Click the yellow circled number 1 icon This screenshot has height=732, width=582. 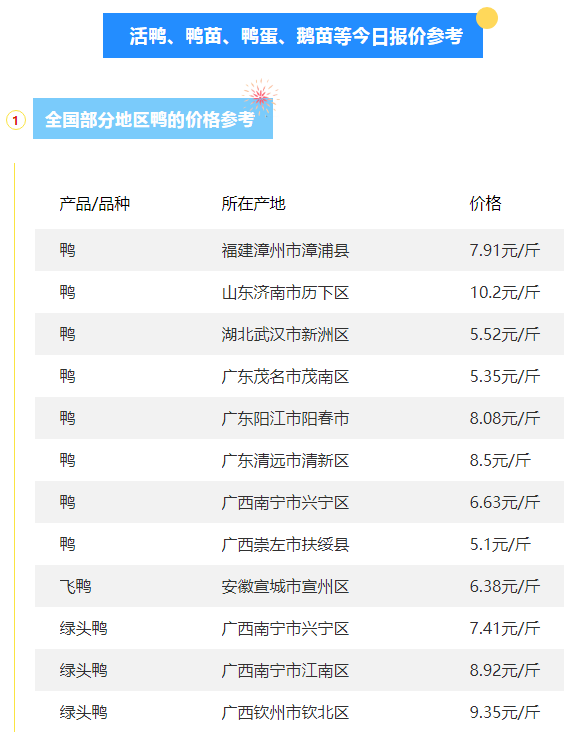15,120
